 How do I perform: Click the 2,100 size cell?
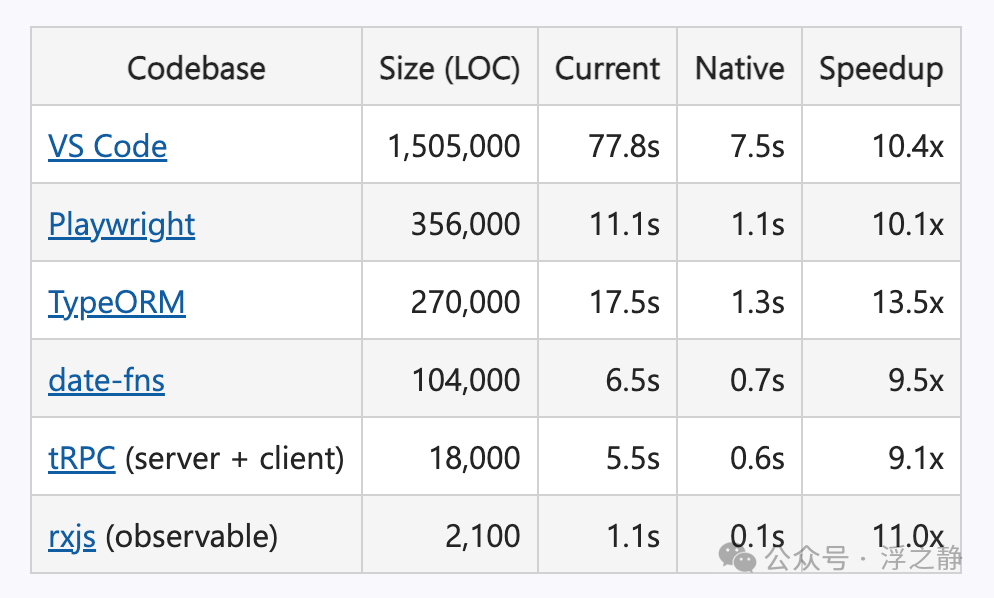(450, 535)
